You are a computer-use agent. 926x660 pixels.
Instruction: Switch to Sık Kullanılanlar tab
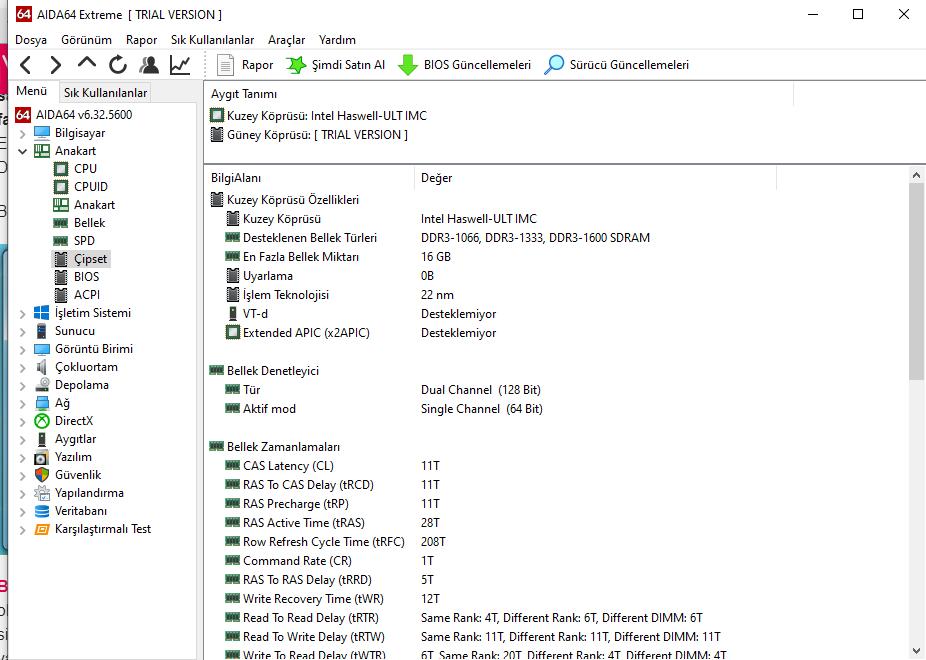pos(105,93)
